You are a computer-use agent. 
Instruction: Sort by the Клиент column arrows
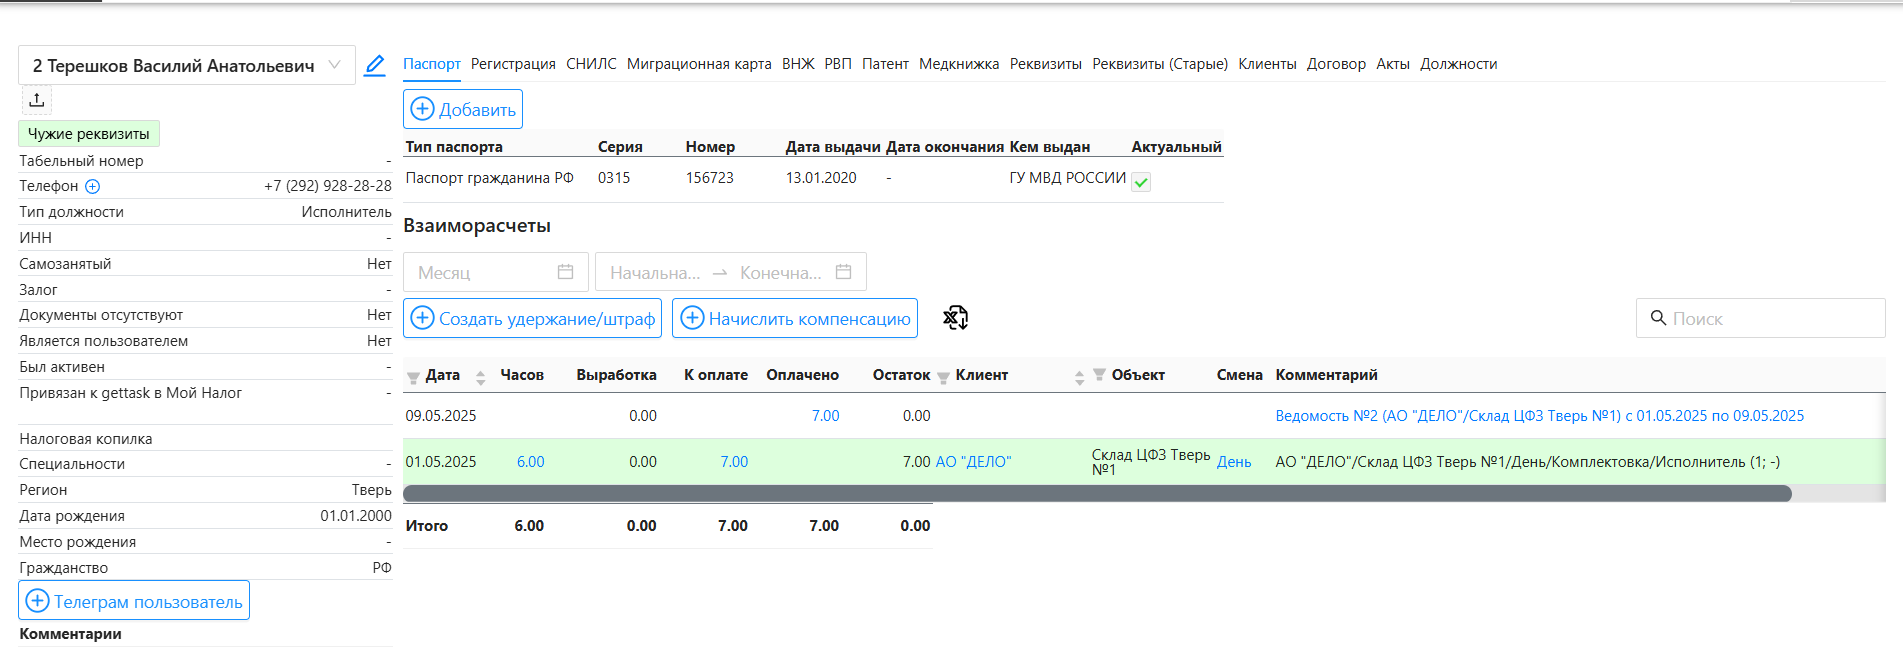coord(1079,377)
